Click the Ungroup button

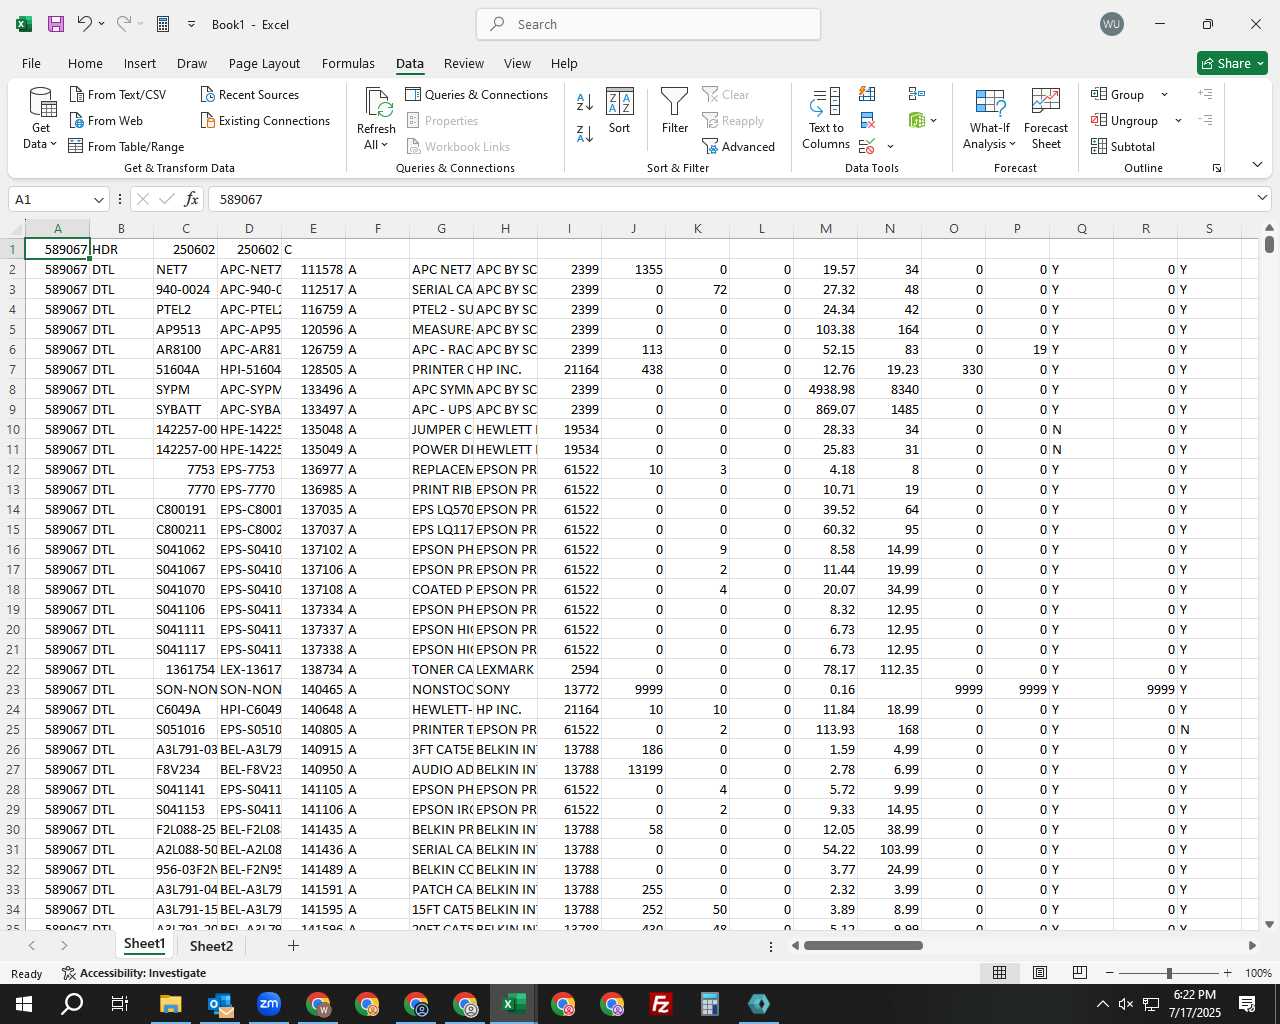coord(1125,120)
